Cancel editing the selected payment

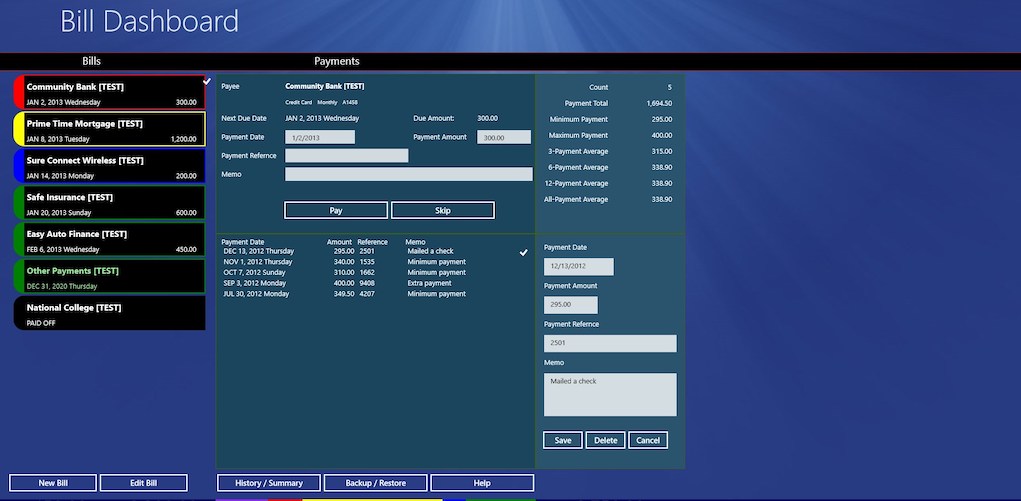pos(648,440)
